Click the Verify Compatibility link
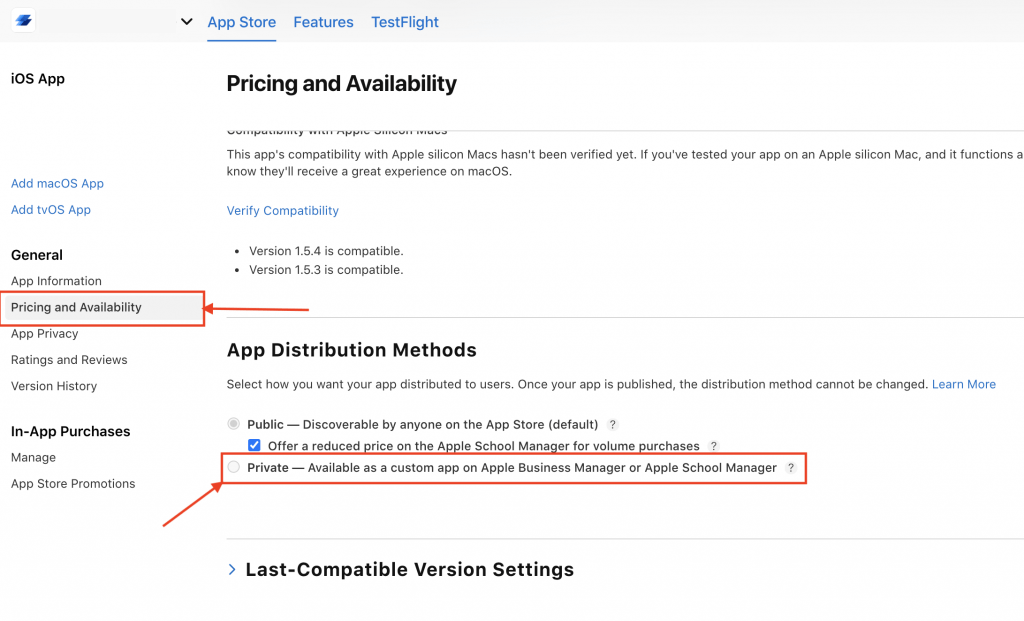This screenshot has height=621, width=1024. 283,211
